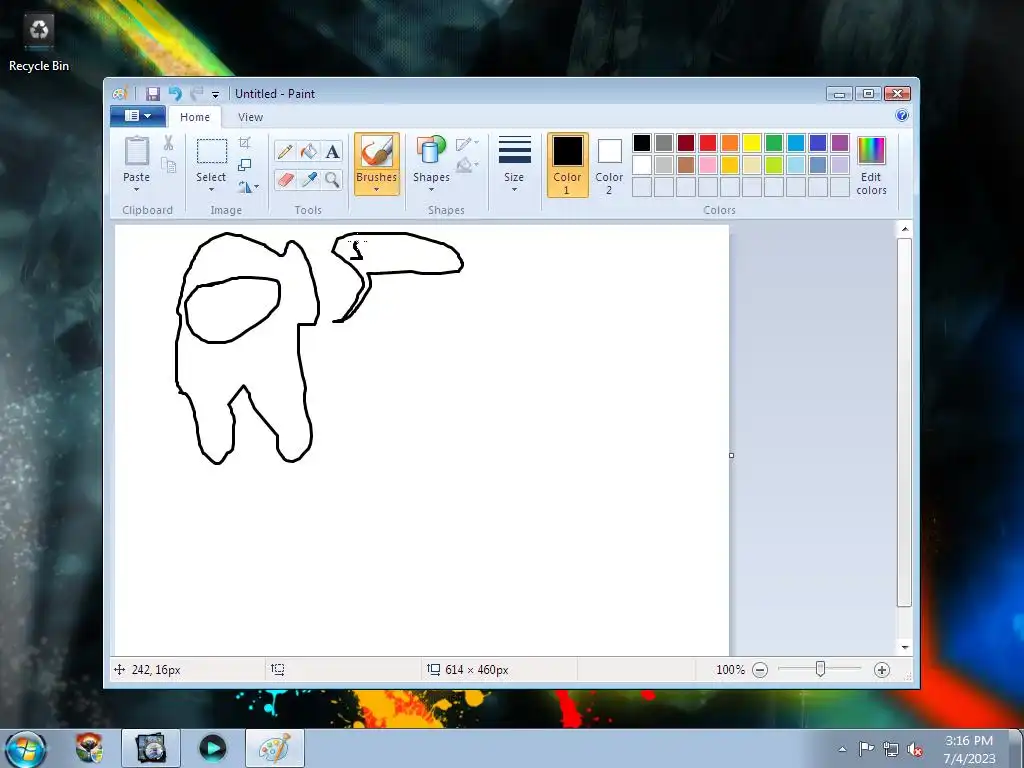Expand the Select dropdown arrow
1024x768 pixels.
coord(212,190)
